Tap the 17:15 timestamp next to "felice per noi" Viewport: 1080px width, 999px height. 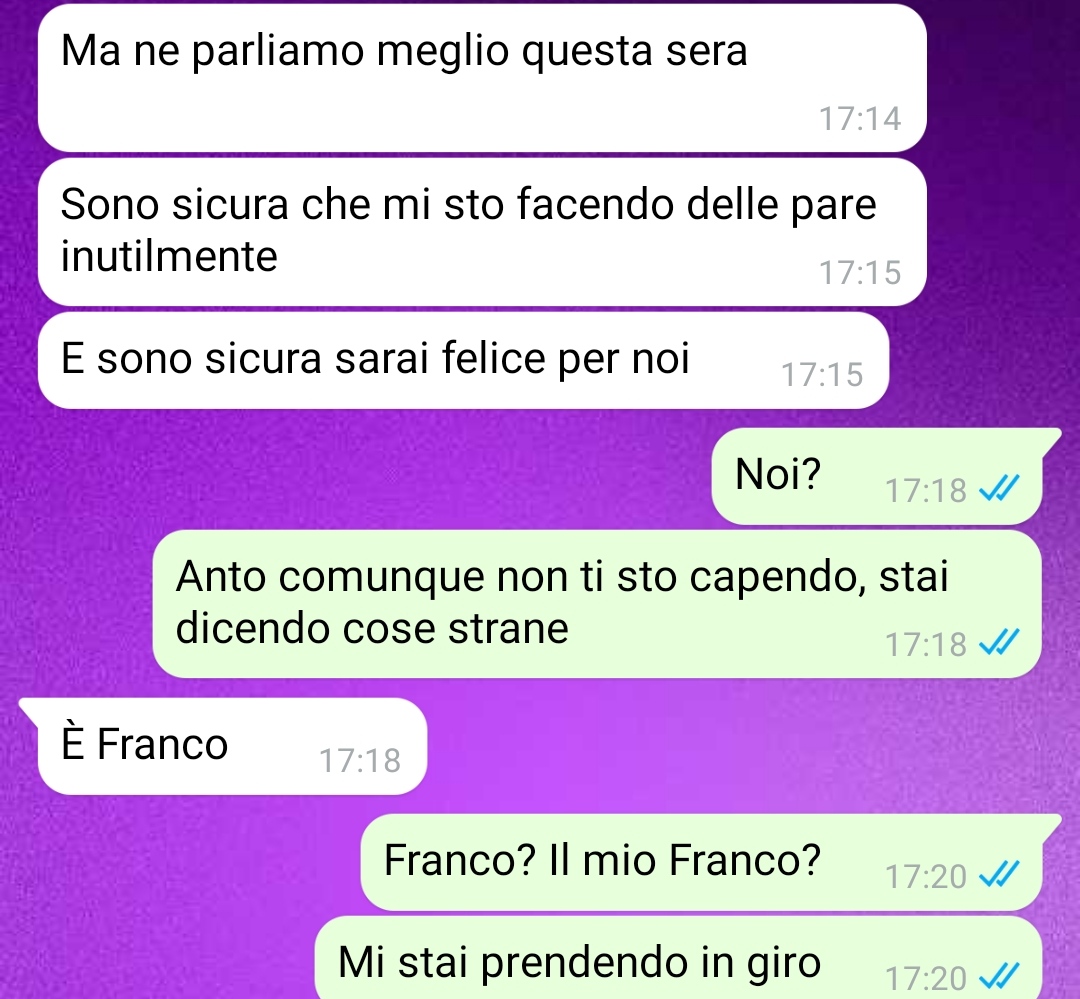pyautogui.click(x=822, y=375)
